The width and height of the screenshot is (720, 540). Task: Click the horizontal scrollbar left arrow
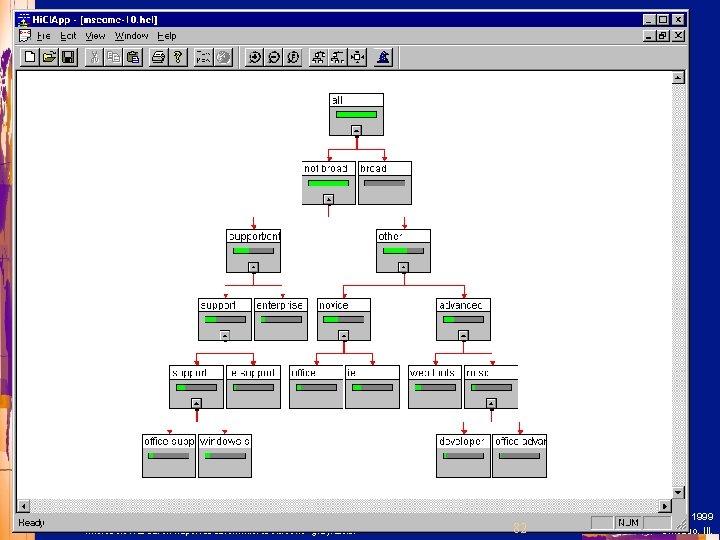[23, 506]
